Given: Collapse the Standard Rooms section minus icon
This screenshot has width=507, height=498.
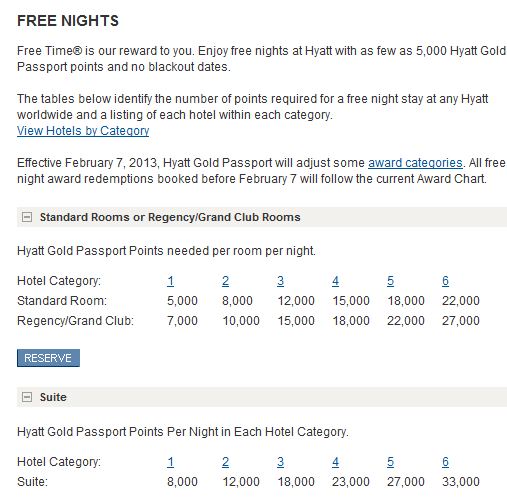Looking at the screenshot, I should tap(27, 217).
